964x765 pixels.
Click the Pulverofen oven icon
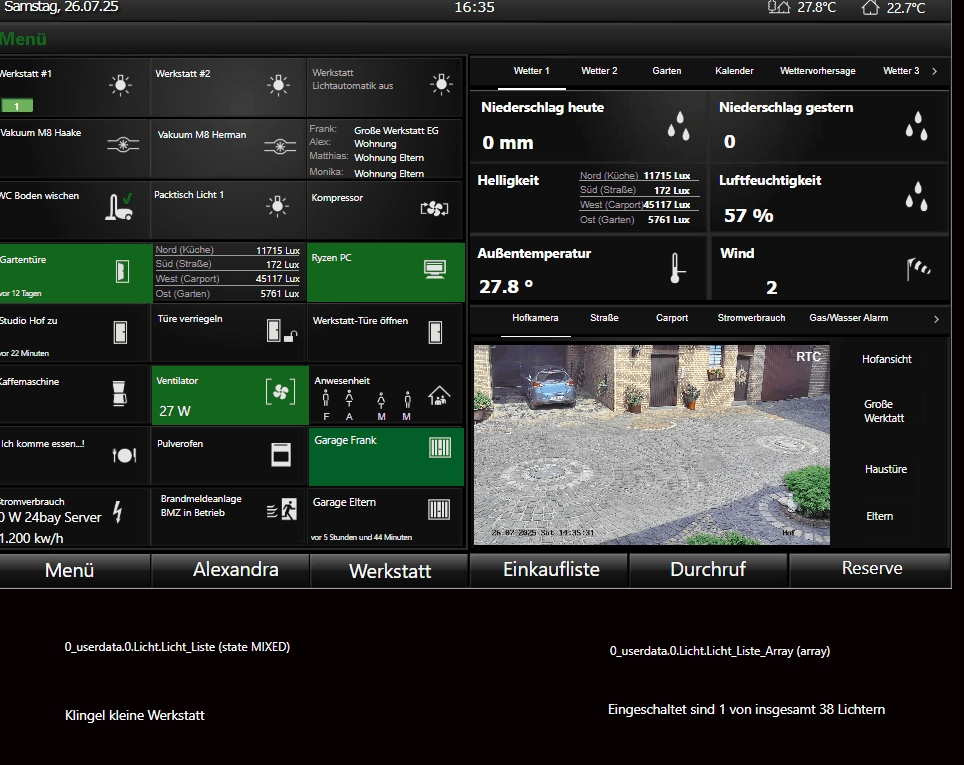(281, 454)
